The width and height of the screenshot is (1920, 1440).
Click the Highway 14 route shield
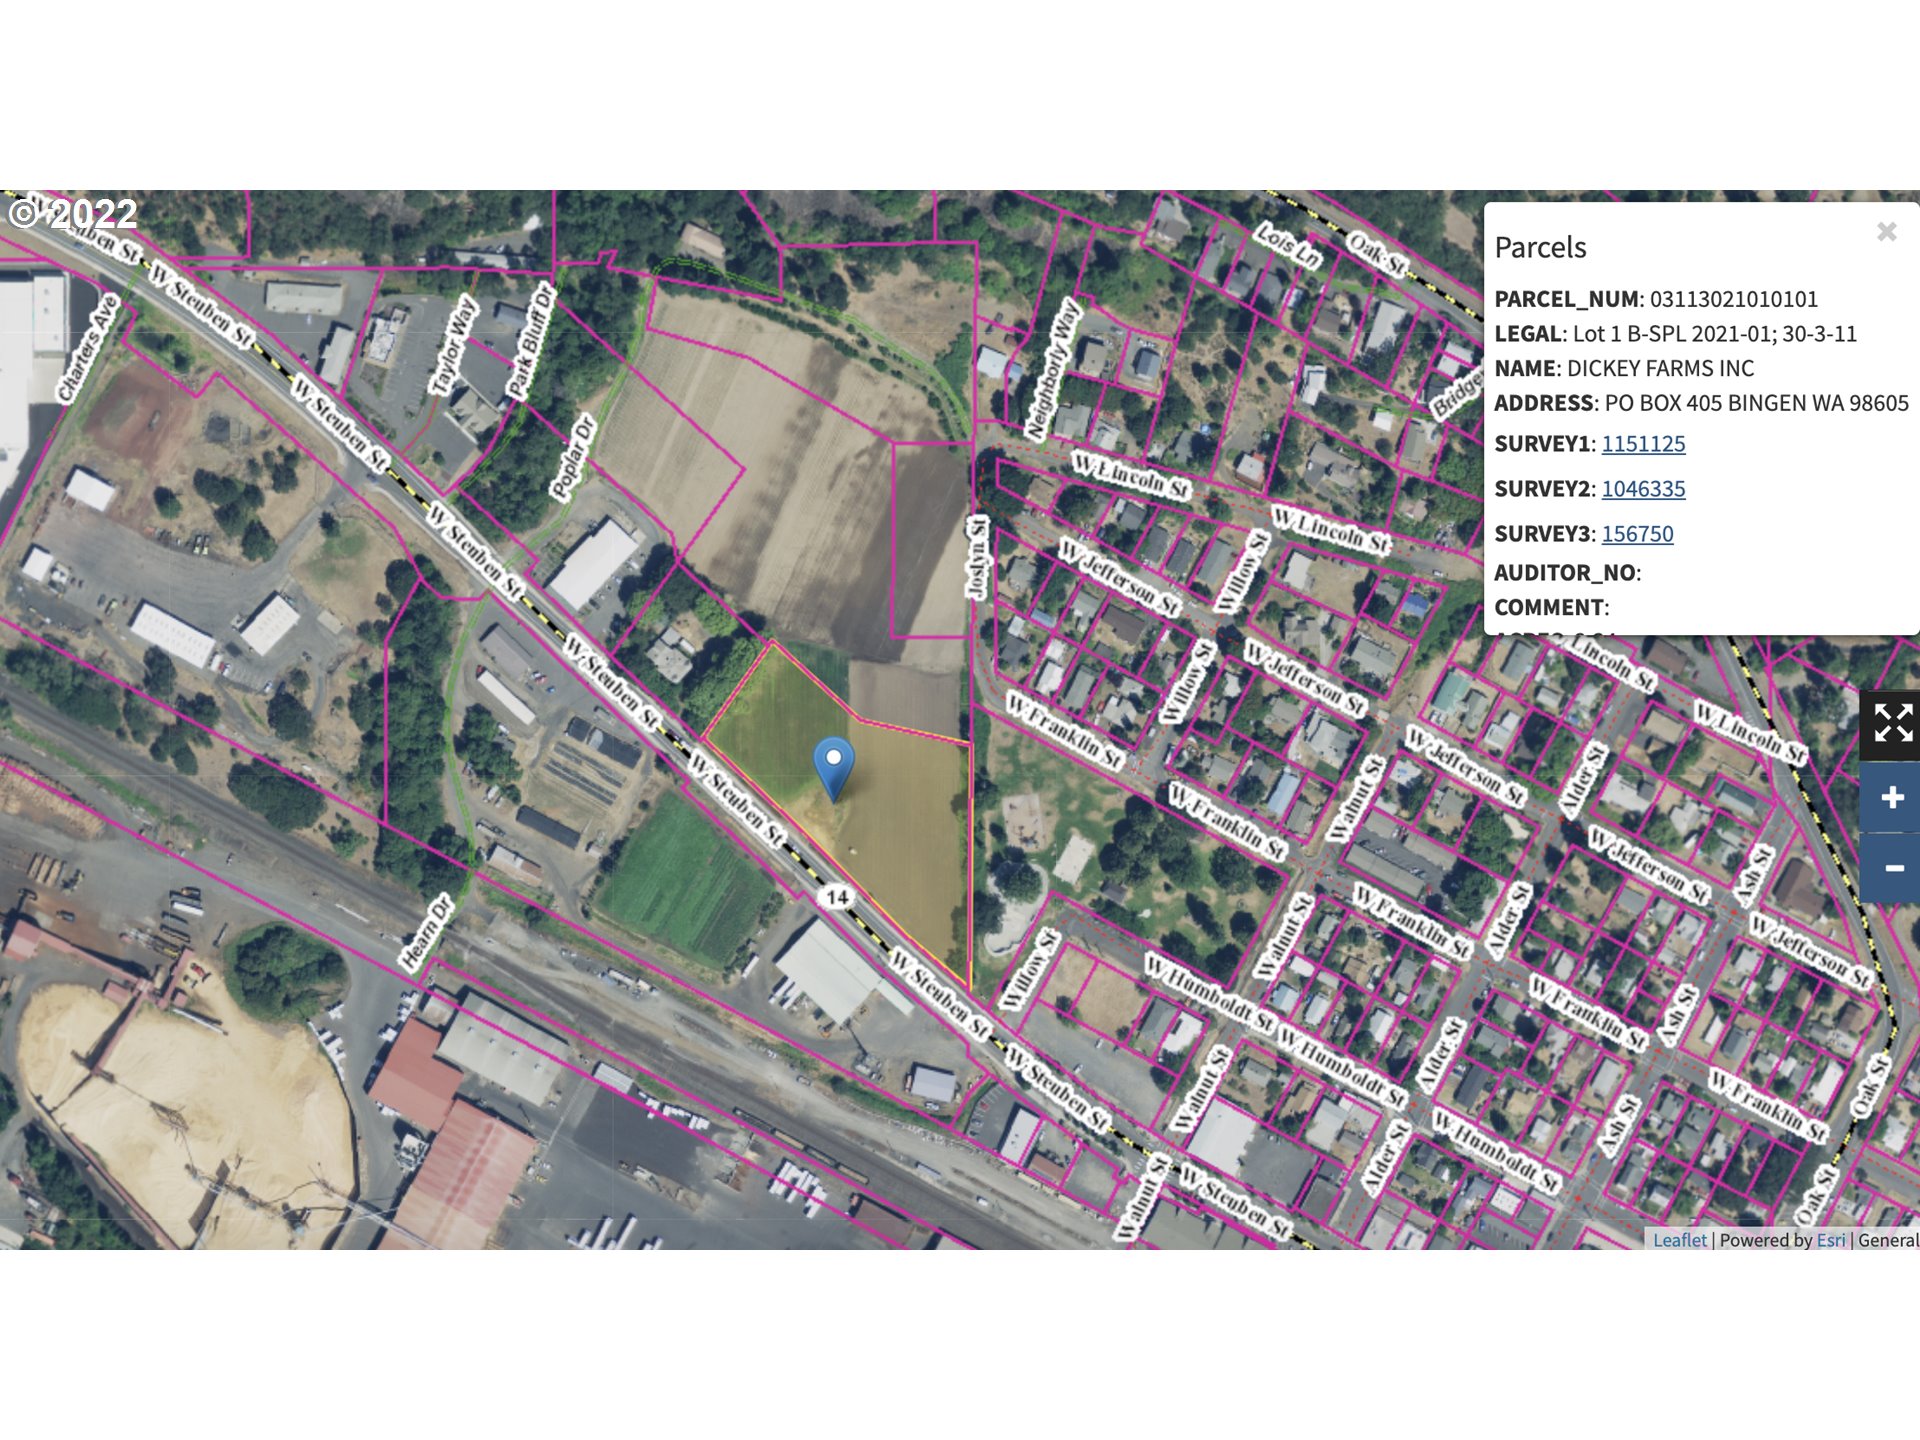click(838, 897)
